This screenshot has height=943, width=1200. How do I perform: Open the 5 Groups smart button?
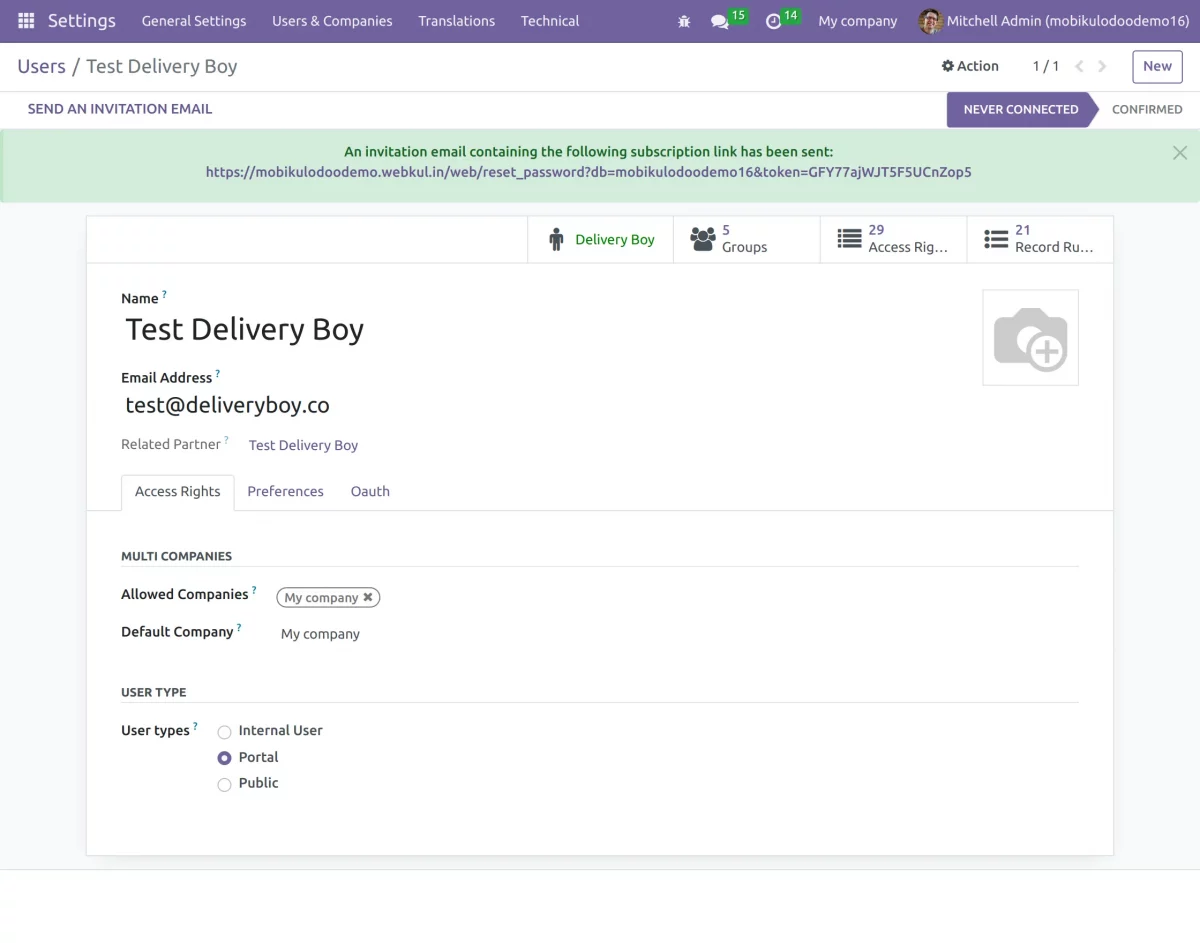click(744, 239)
